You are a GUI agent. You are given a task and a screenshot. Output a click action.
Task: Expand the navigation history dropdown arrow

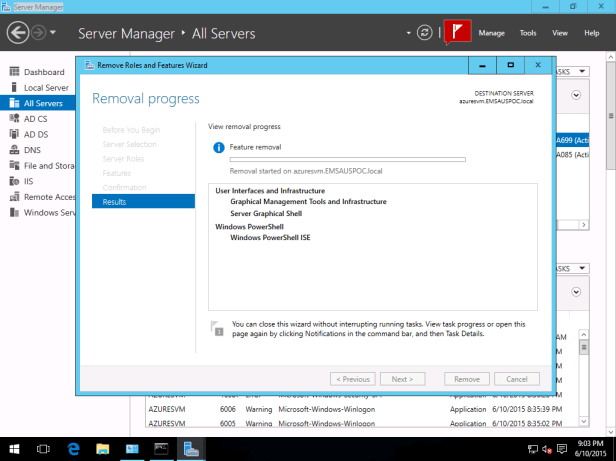tap(52, 33)
